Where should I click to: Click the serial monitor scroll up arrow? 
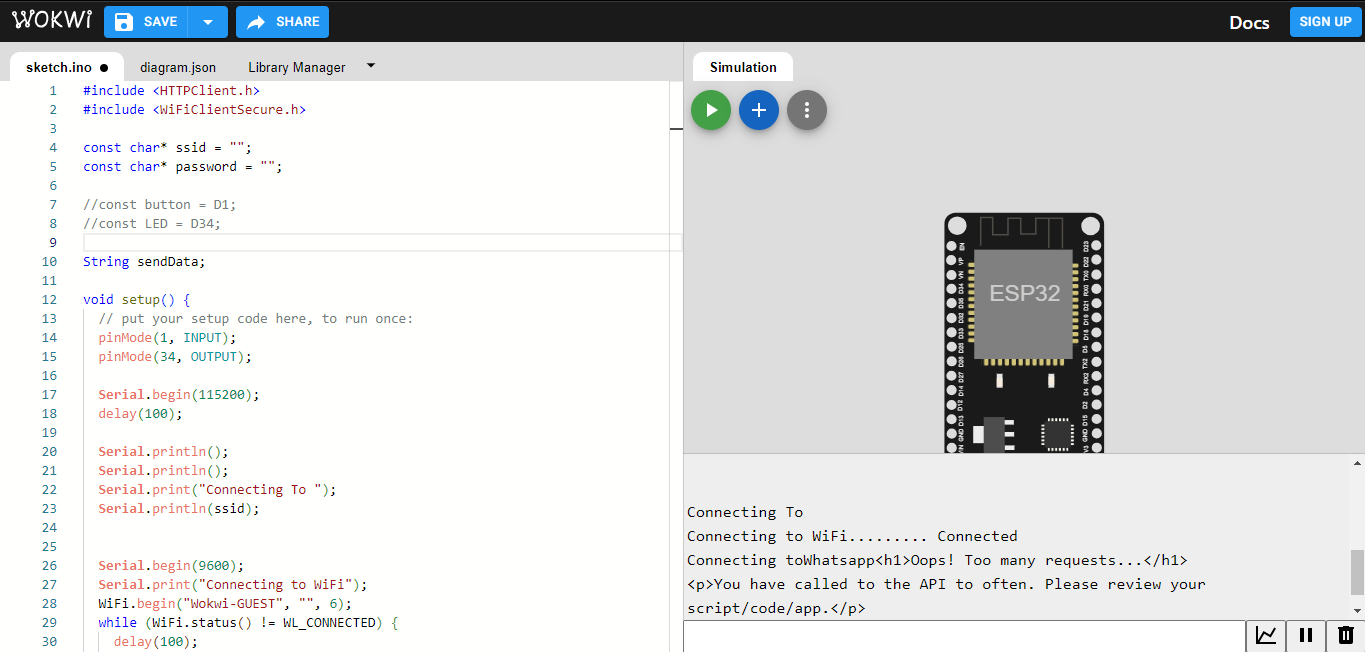click(1357, 463)
